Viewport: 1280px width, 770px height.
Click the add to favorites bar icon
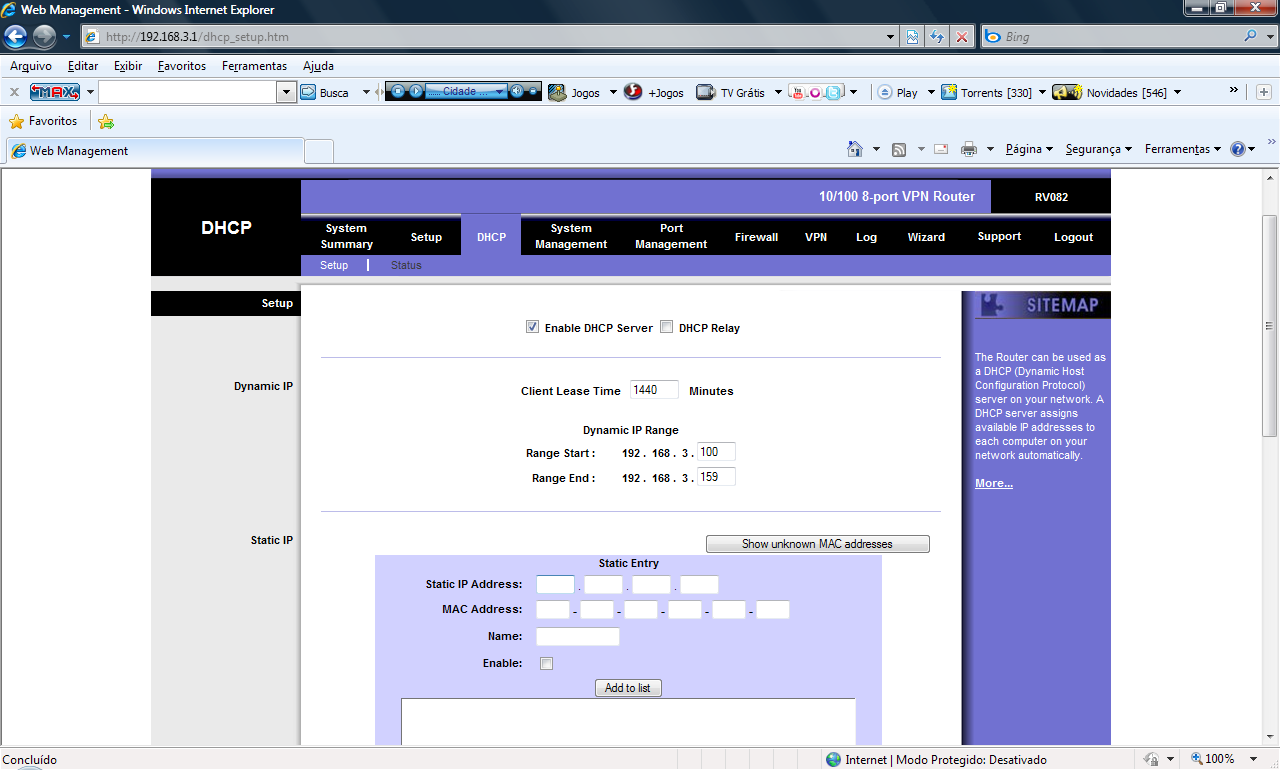(x=106, y=122)
